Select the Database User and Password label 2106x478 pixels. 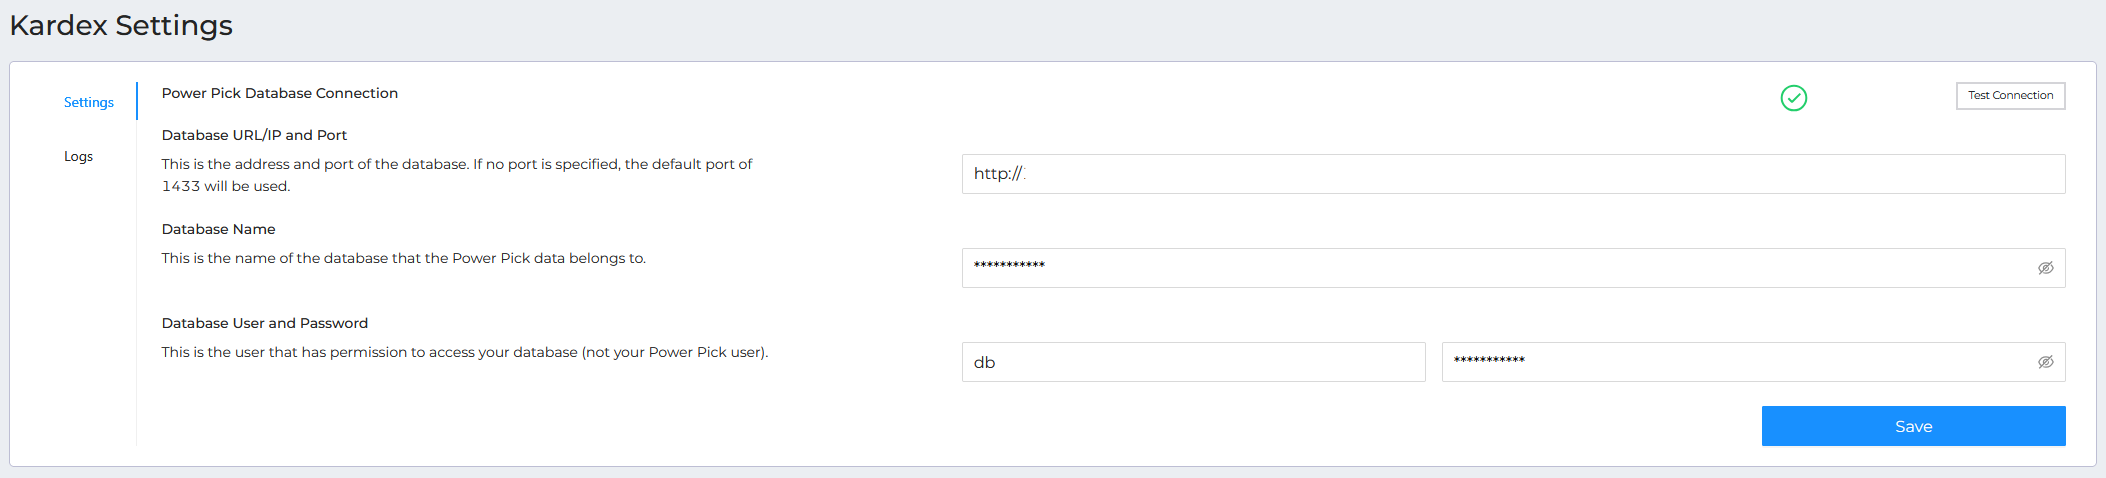coord(265,323)
